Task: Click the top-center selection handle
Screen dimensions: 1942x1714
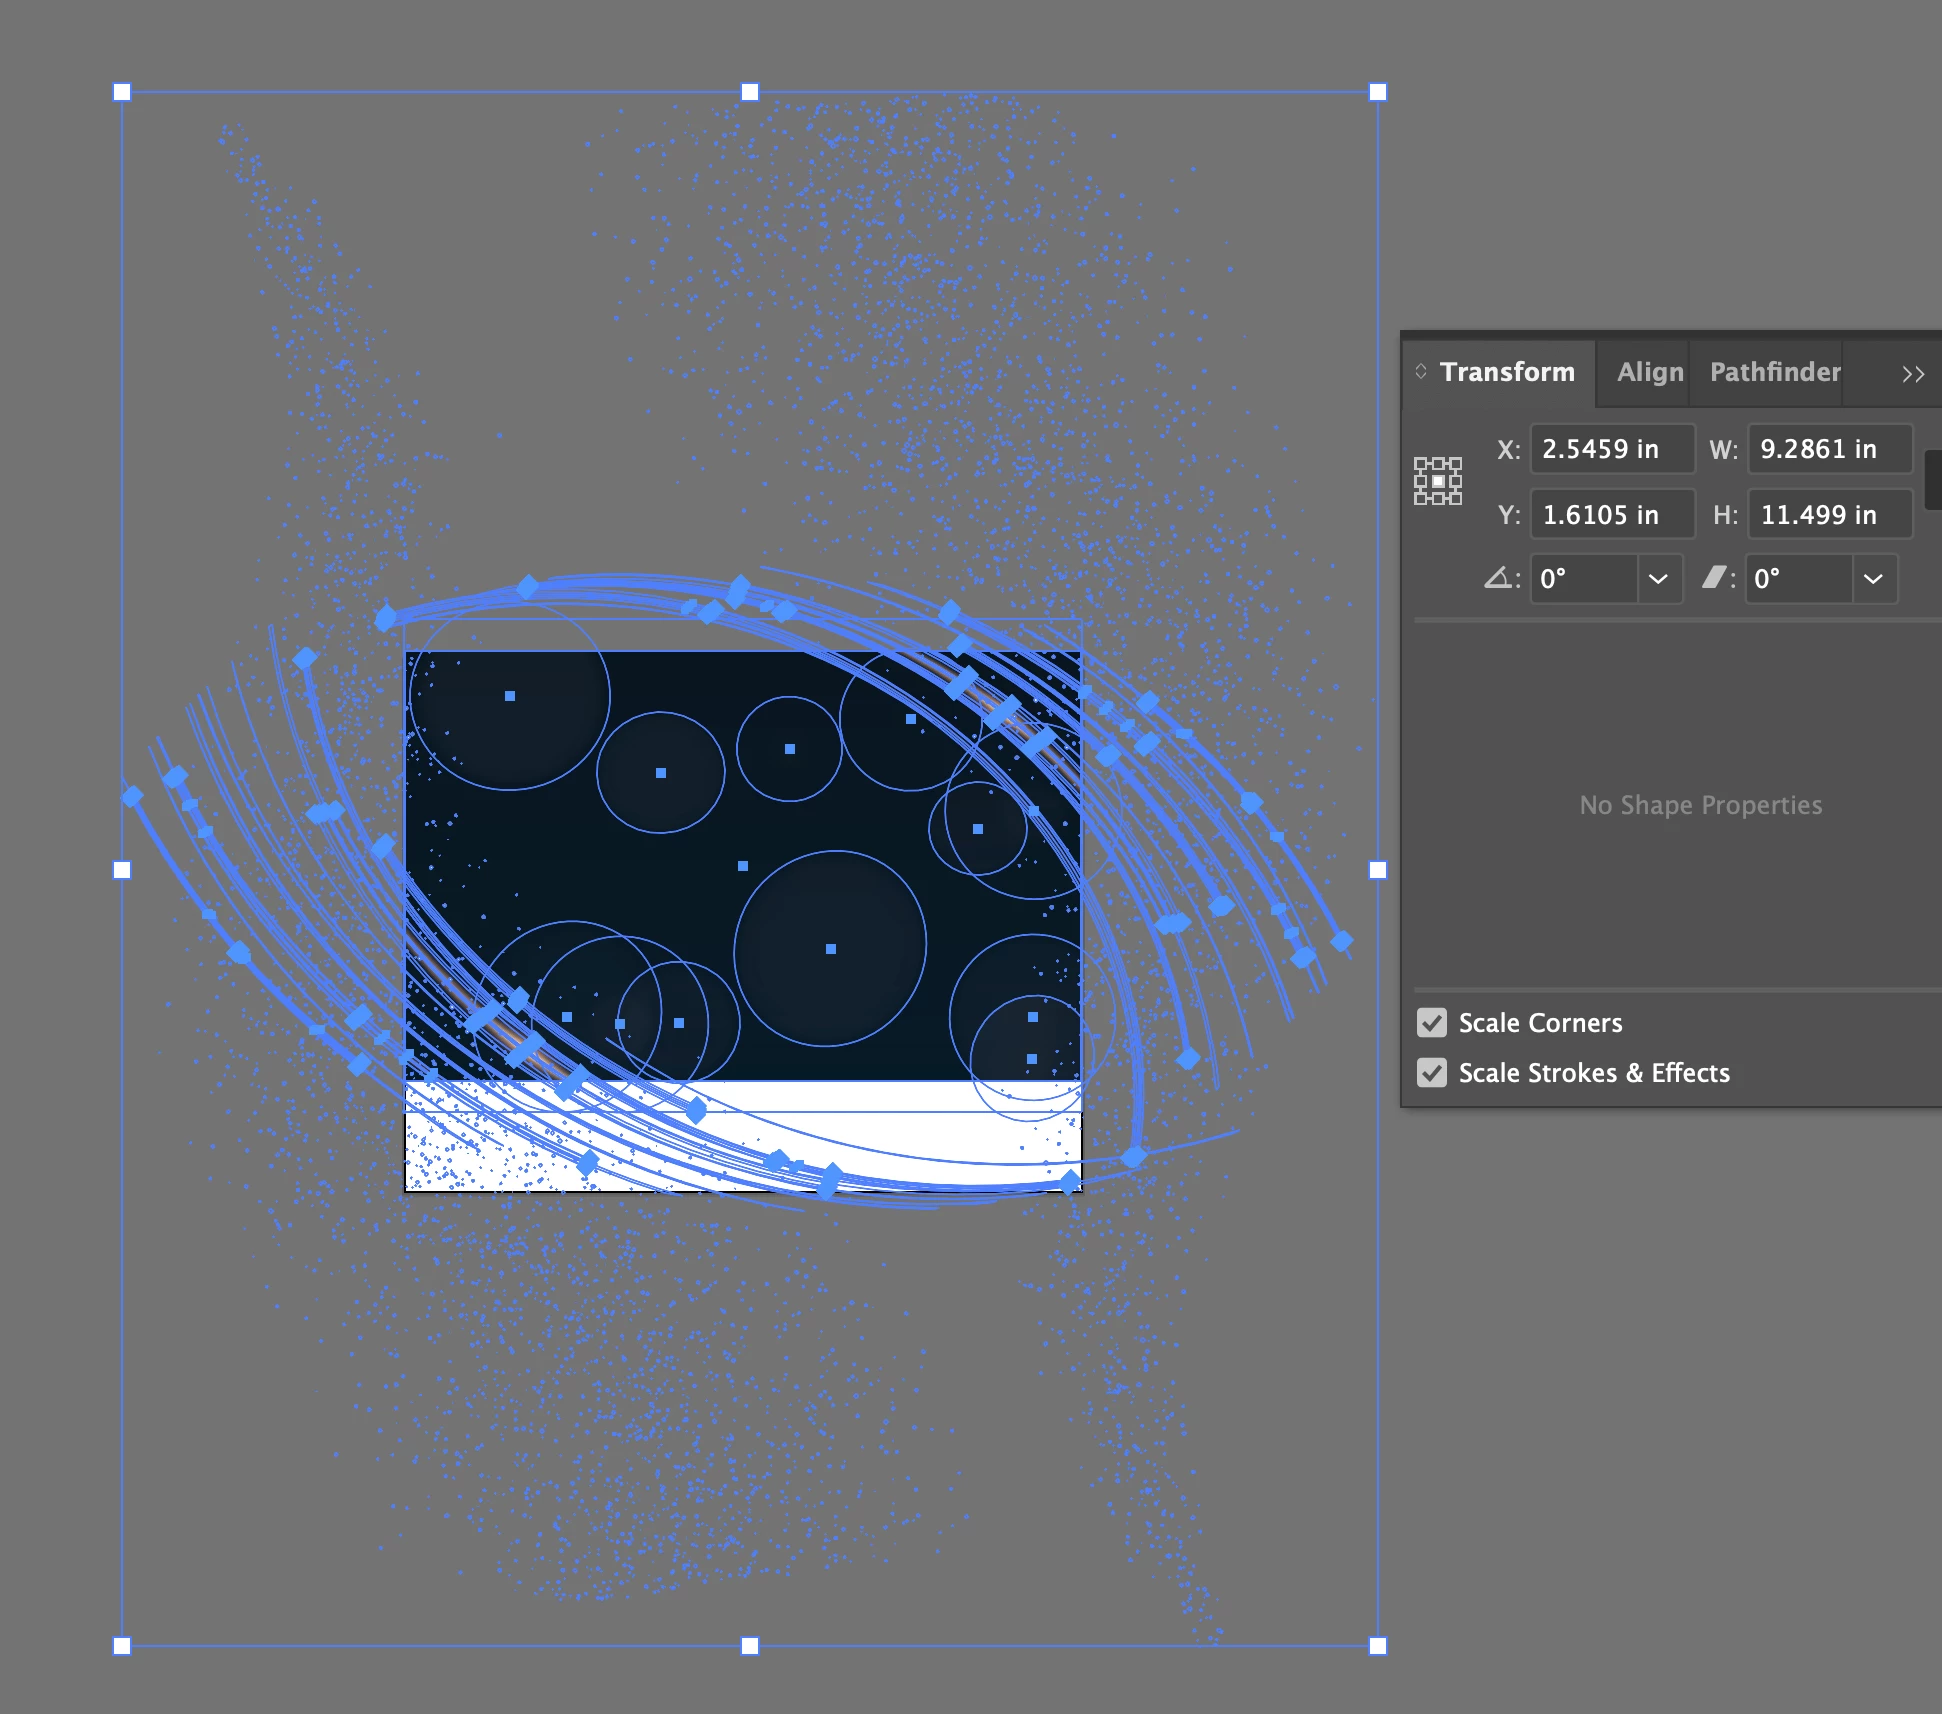Action: click(750, 92)
